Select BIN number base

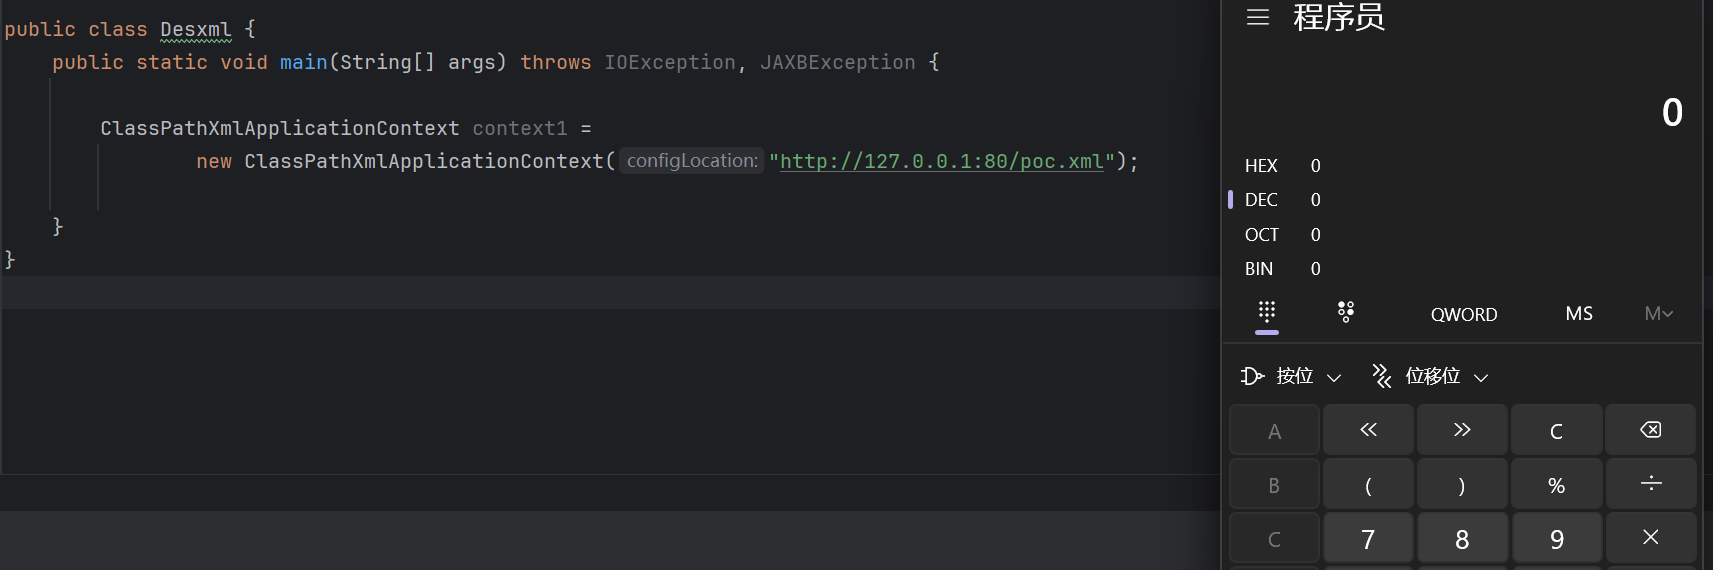(1260, 269)
